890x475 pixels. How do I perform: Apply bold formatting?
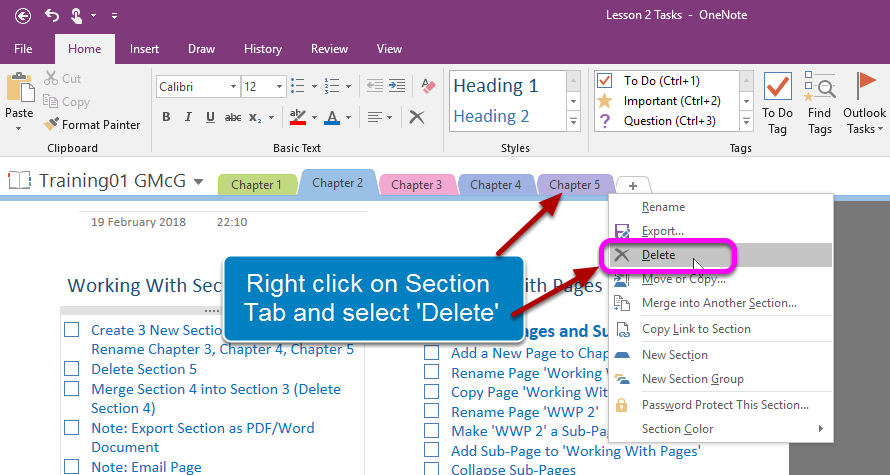click(x=167, y=117)
